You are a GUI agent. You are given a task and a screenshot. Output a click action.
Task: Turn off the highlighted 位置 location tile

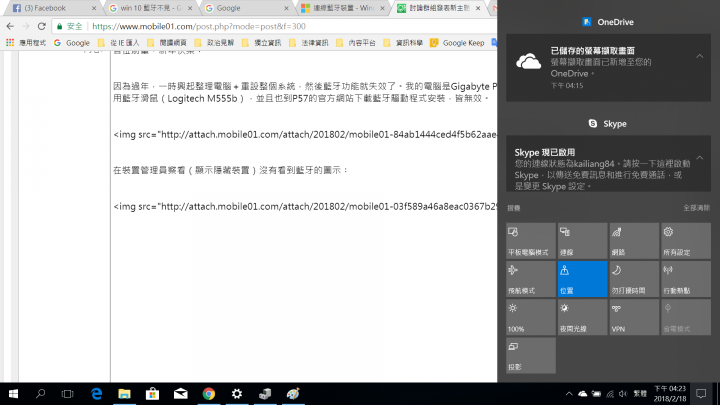(x=582, y=279)
